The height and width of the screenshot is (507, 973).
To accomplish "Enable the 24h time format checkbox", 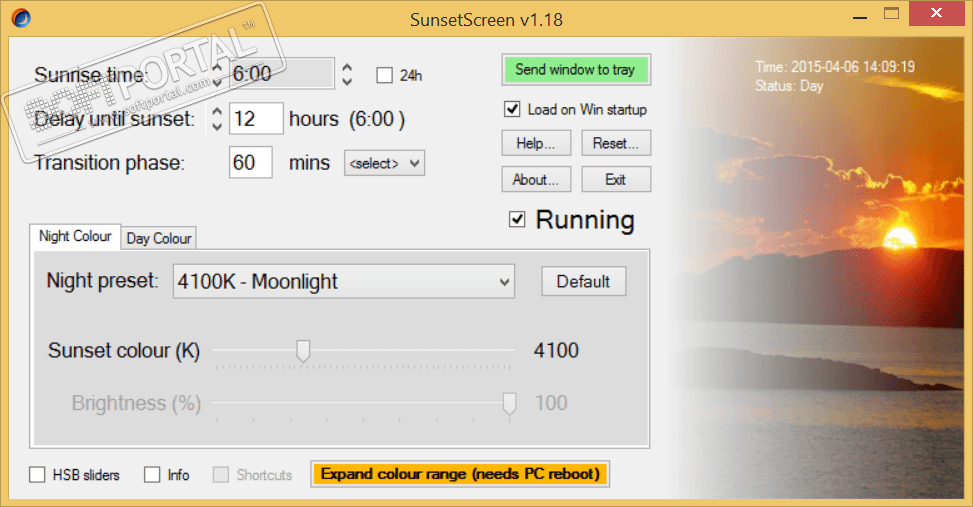I will 385,76.
